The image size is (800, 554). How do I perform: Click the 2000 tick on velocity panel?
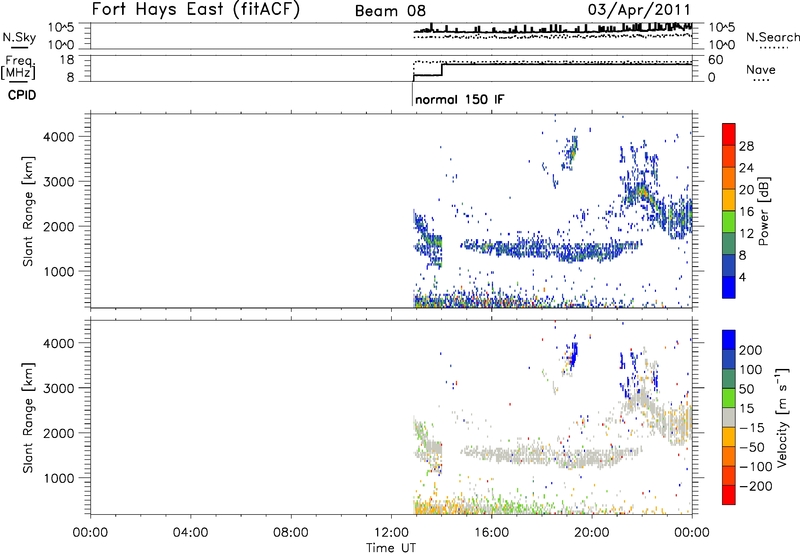59,433
